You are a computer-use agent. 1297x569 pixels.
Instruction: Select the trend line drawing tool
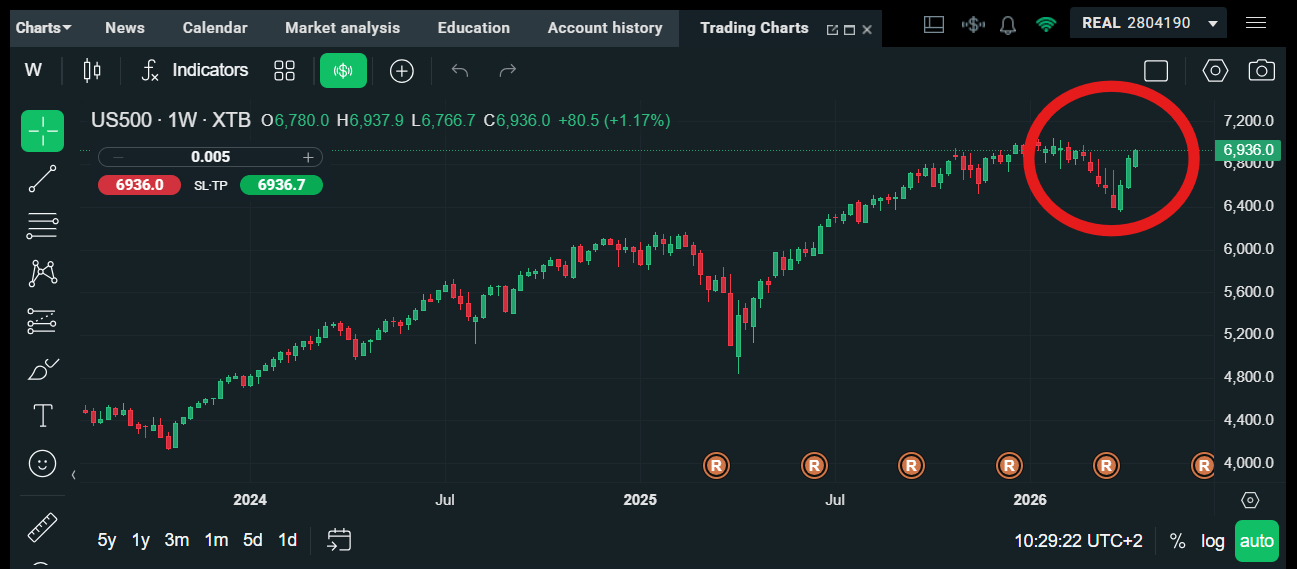point(42,179)
